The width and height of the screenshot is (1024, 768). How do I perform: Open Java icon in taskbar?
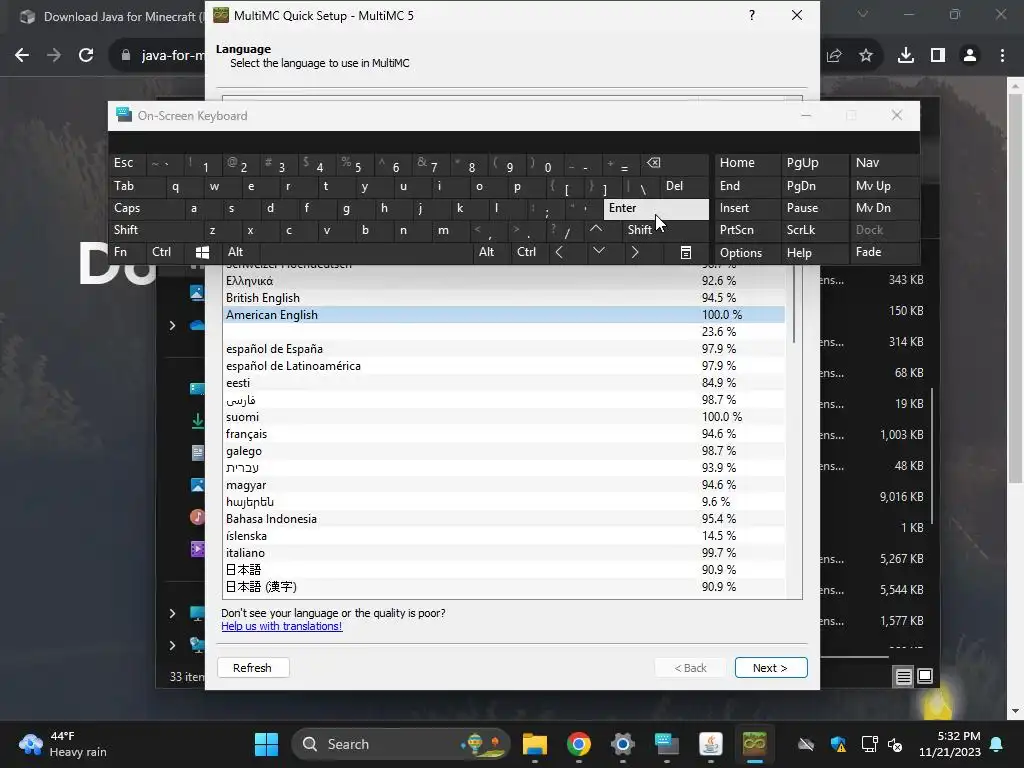click(x=711, y=744)
